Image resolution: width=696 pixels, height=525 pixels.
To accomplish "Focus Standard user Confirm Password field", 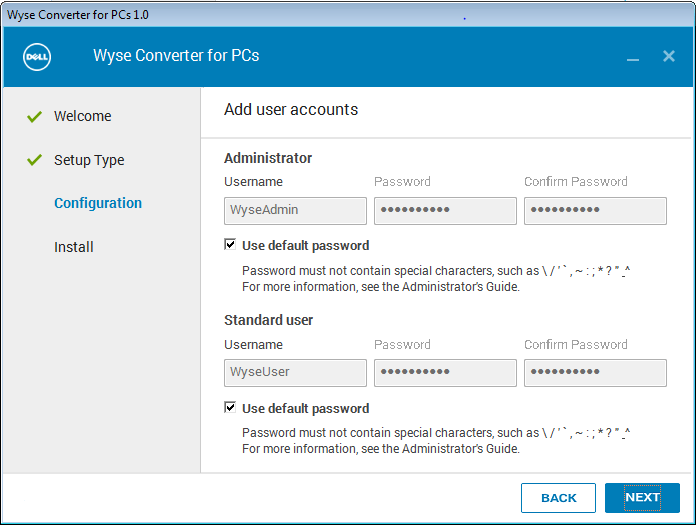I will pos(595,373).
